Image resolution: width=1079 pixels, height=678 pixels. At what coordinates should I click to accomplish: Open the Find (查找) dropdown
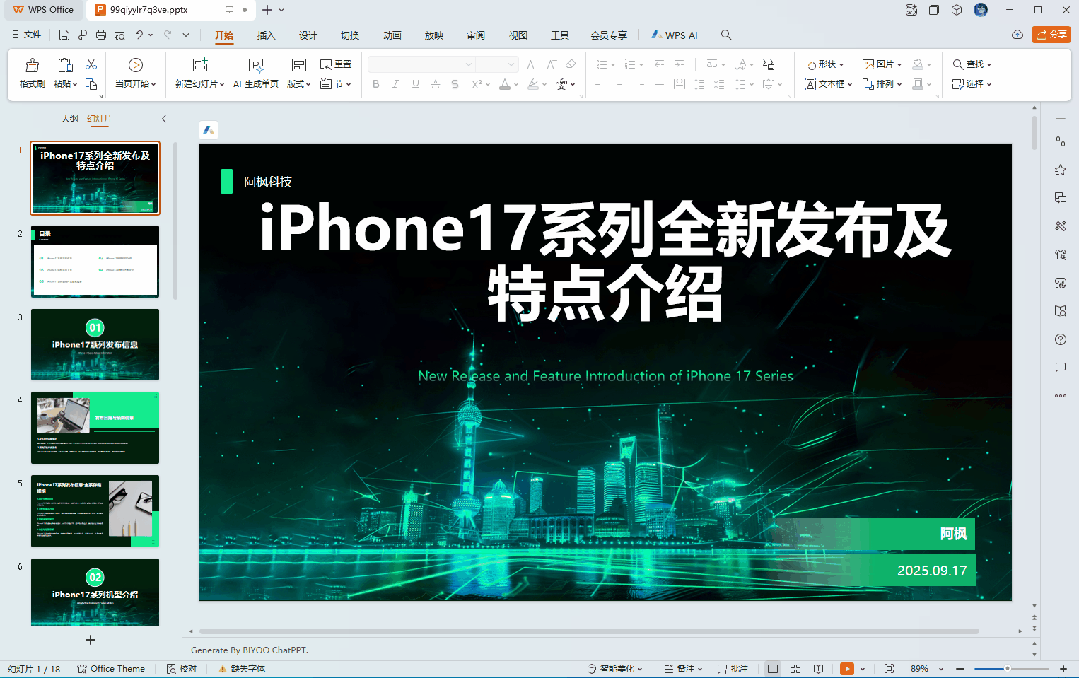point(972,64)
